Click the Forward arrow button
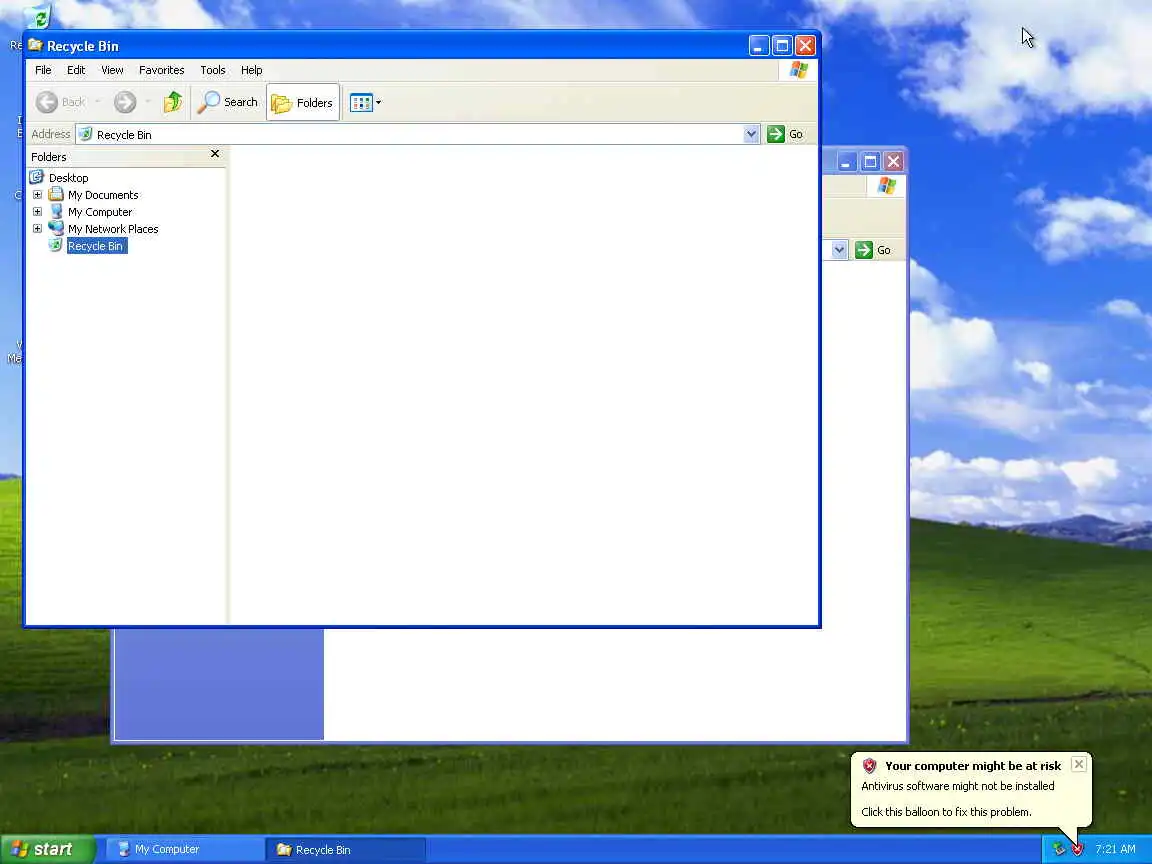 coord(125,102)
